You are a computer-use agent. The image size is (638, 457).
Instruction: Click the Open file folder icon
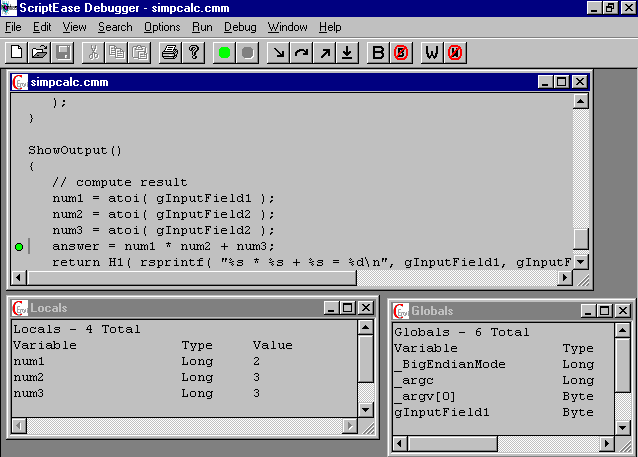[x=39, y=52]
